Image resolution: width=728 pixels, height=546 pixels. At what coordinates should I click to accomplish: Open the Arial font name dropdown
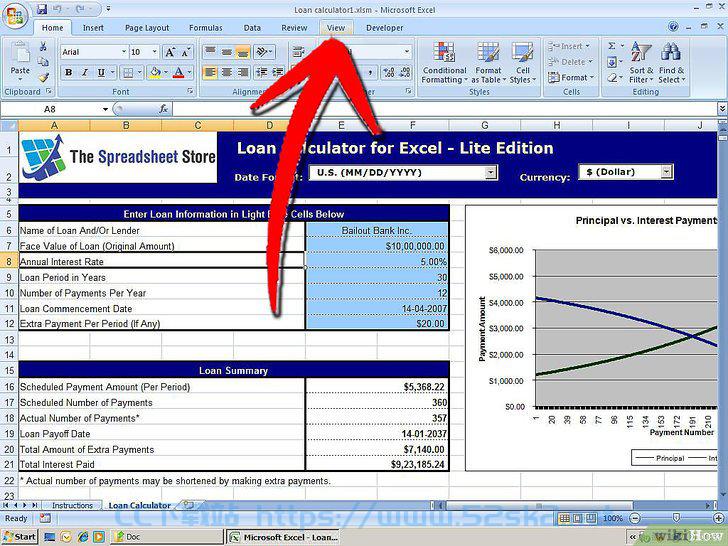(124, 52)
